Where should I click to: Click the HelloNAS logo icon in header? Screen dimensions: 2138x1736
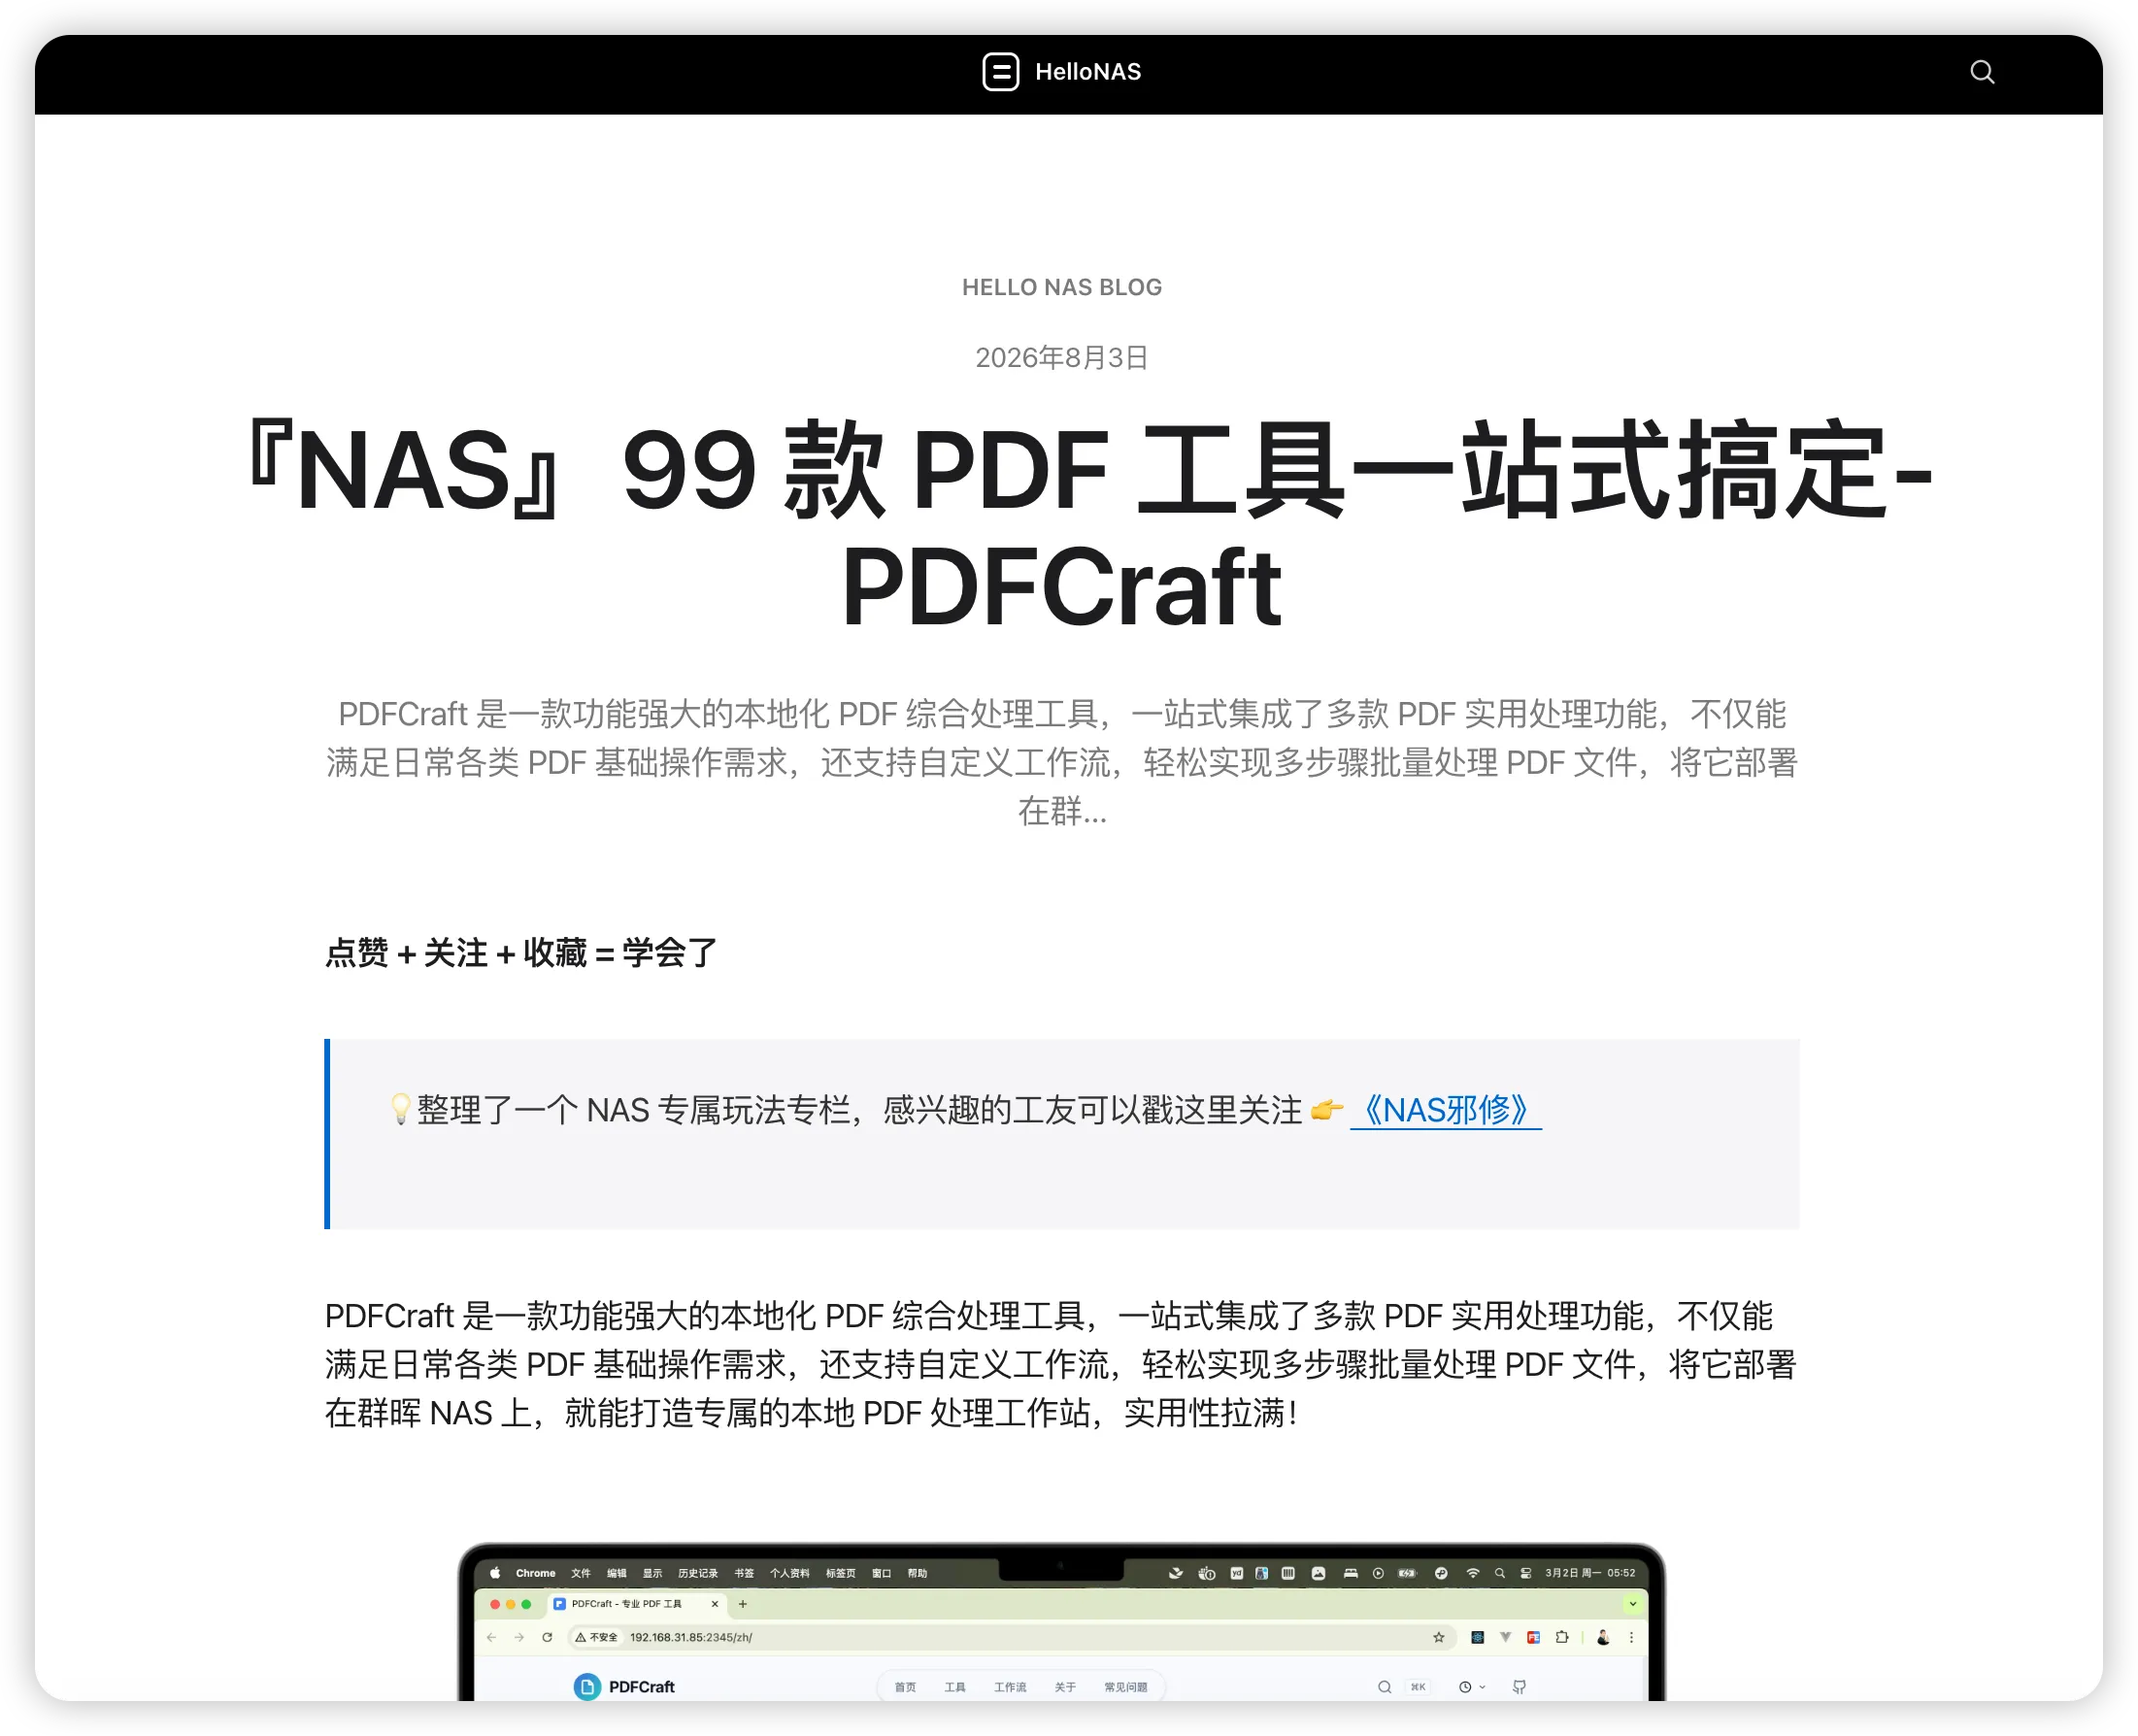1000,72
